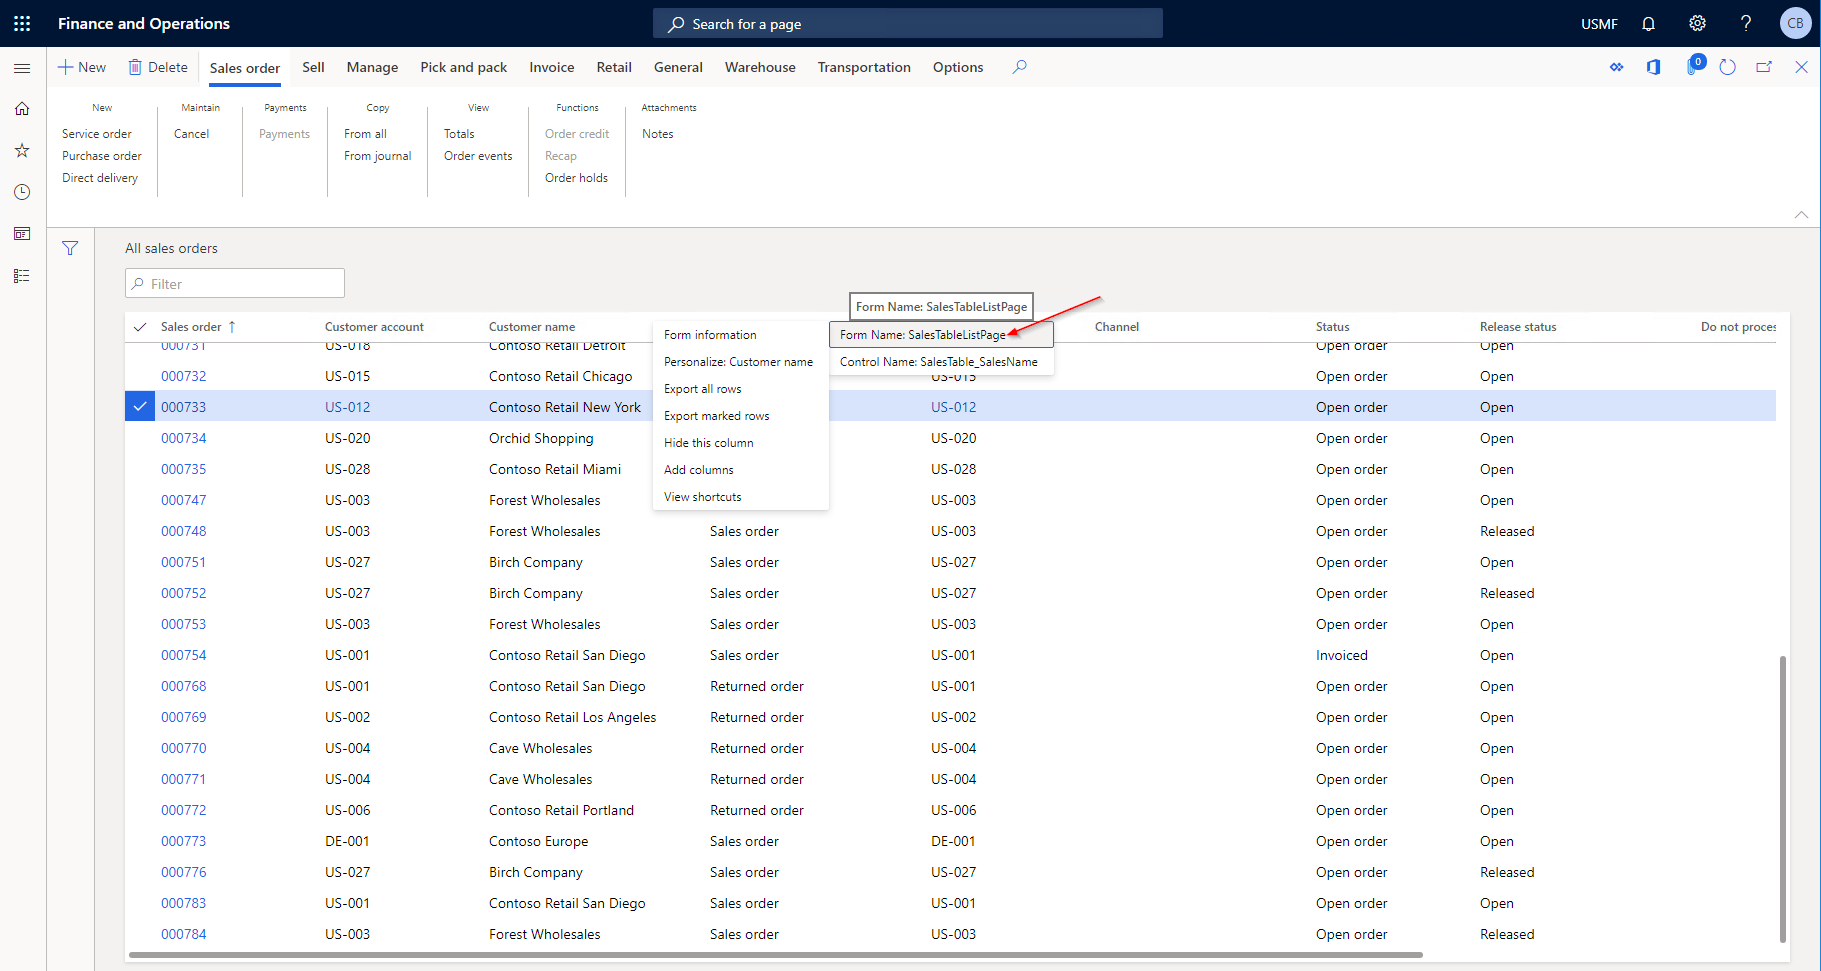This screenshot has width=1821, height=971.
Task: Click the Delete trash button
Action: 158,67
